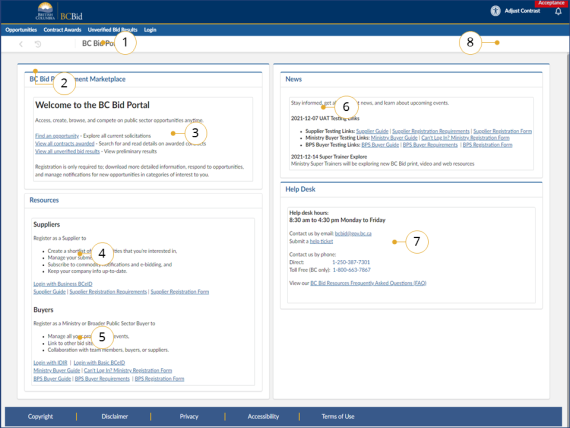Click the Acceptance environment banner
The height and width of the screenshot is (428, 570).
(x=551, y=3)
